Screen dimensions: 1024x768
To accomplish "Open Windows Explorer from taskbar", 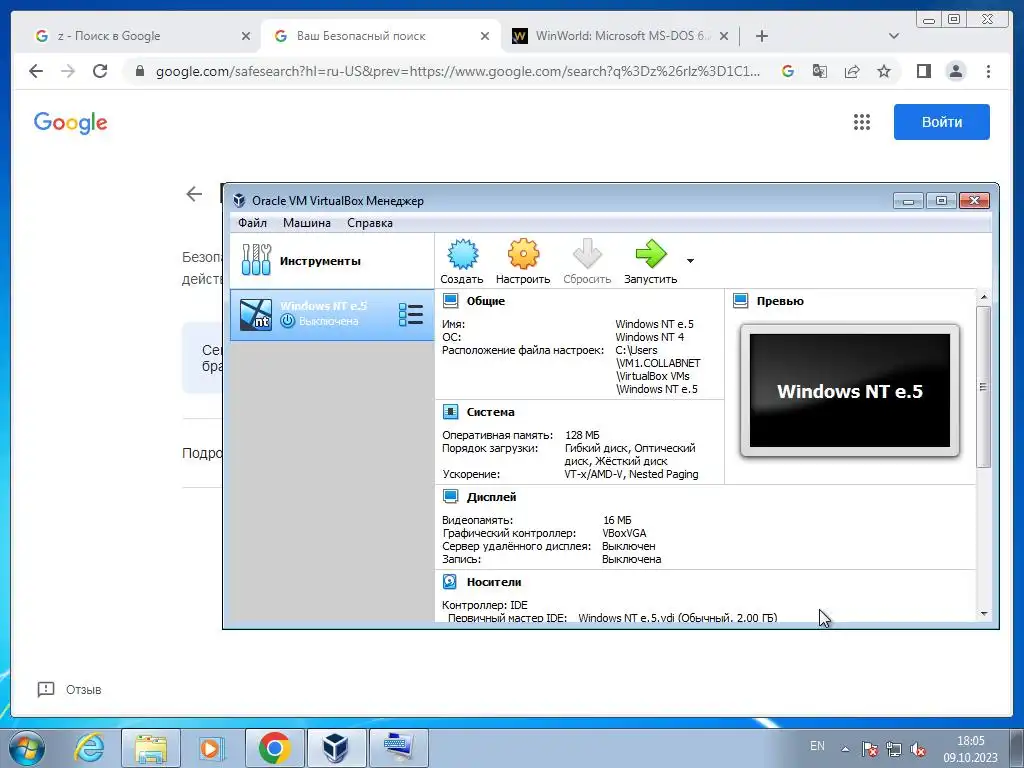I will (151, 748).
